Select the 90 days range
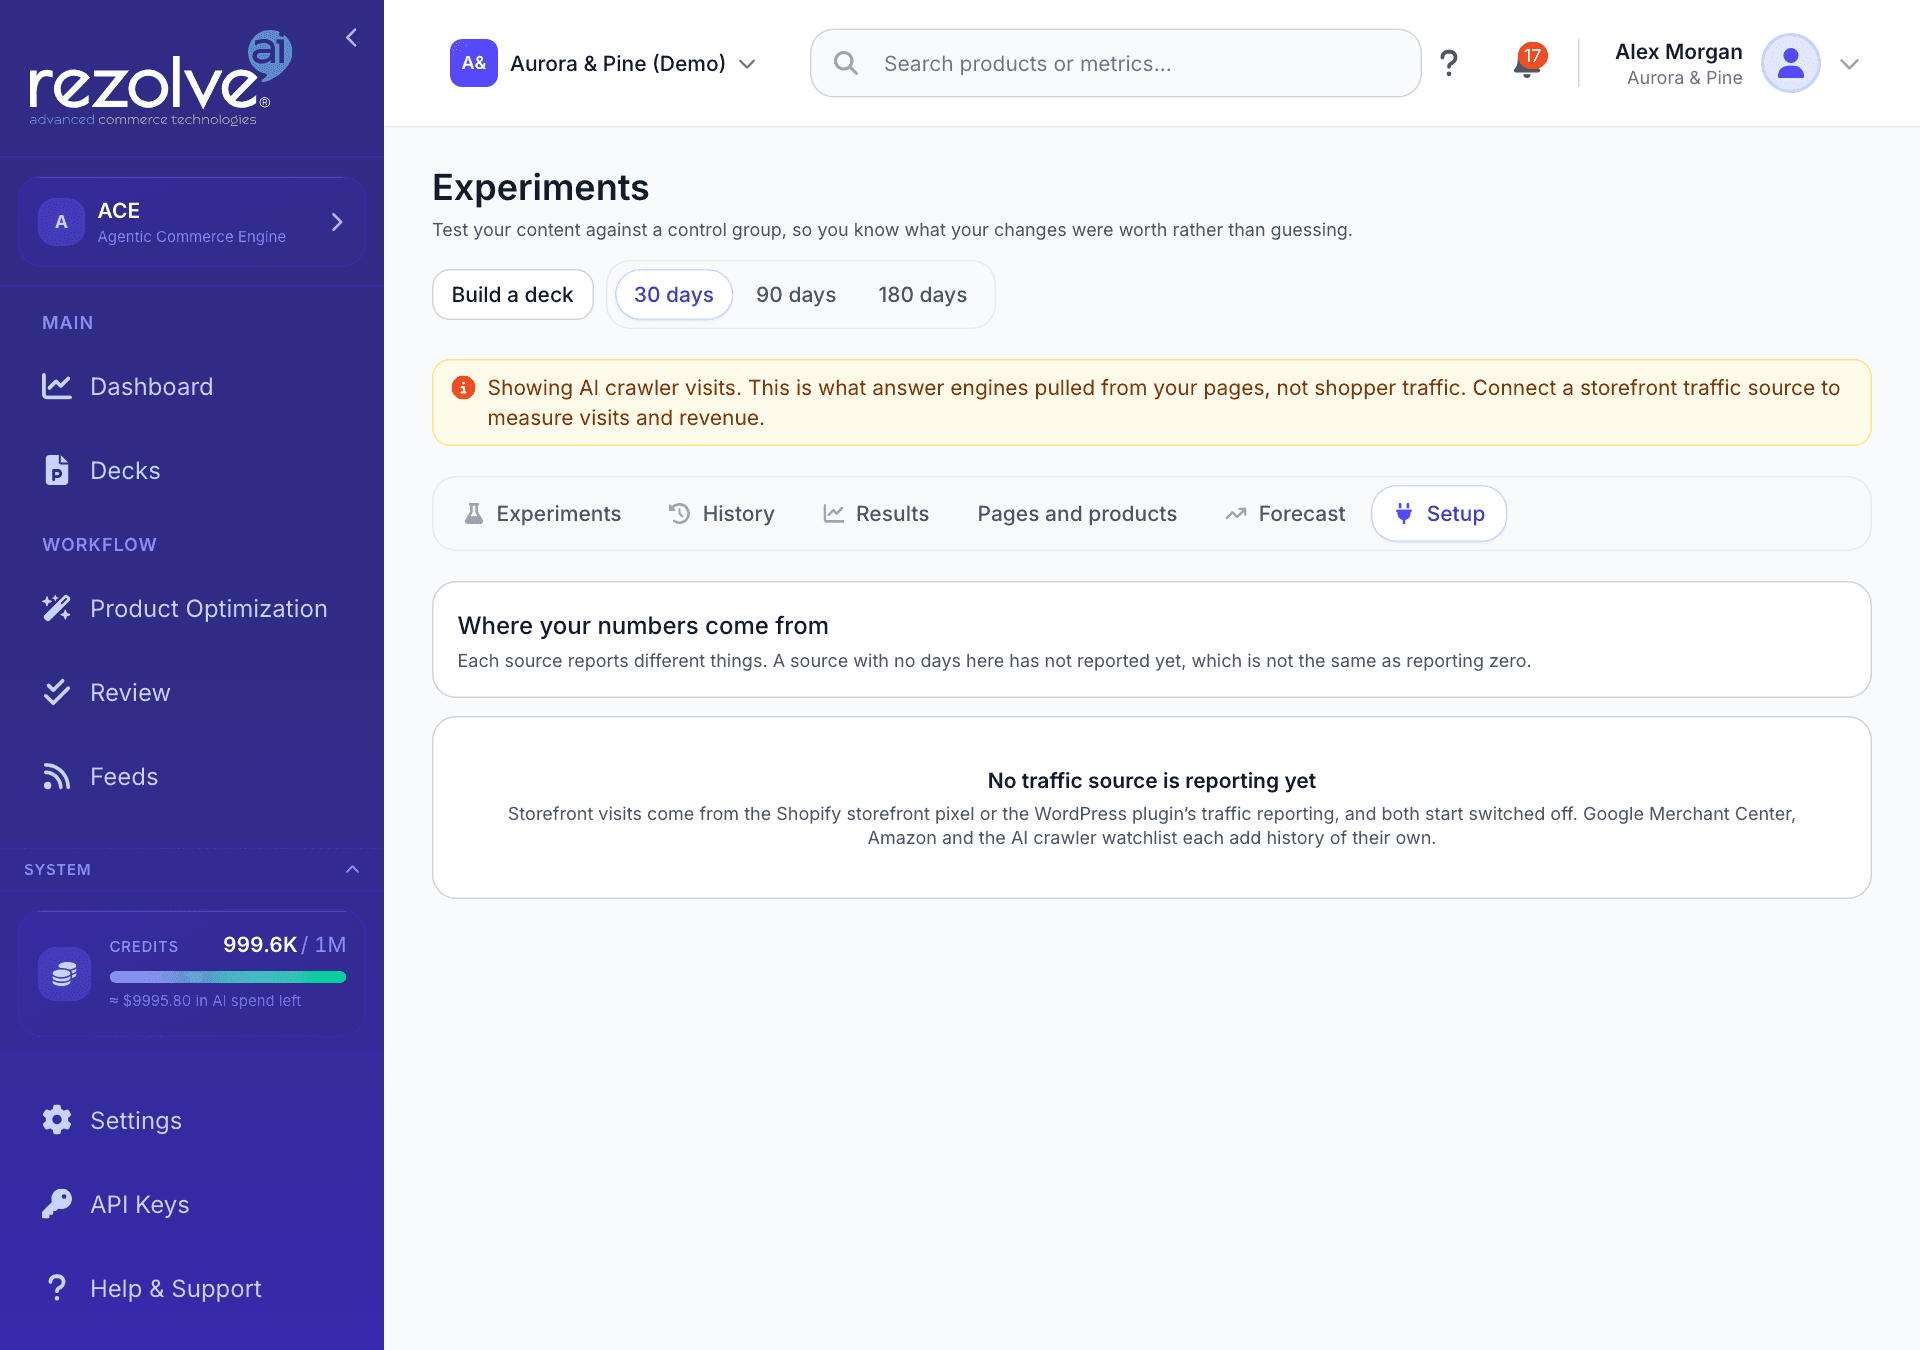This screenshot has height=1350, width=1920. point(796,295)
